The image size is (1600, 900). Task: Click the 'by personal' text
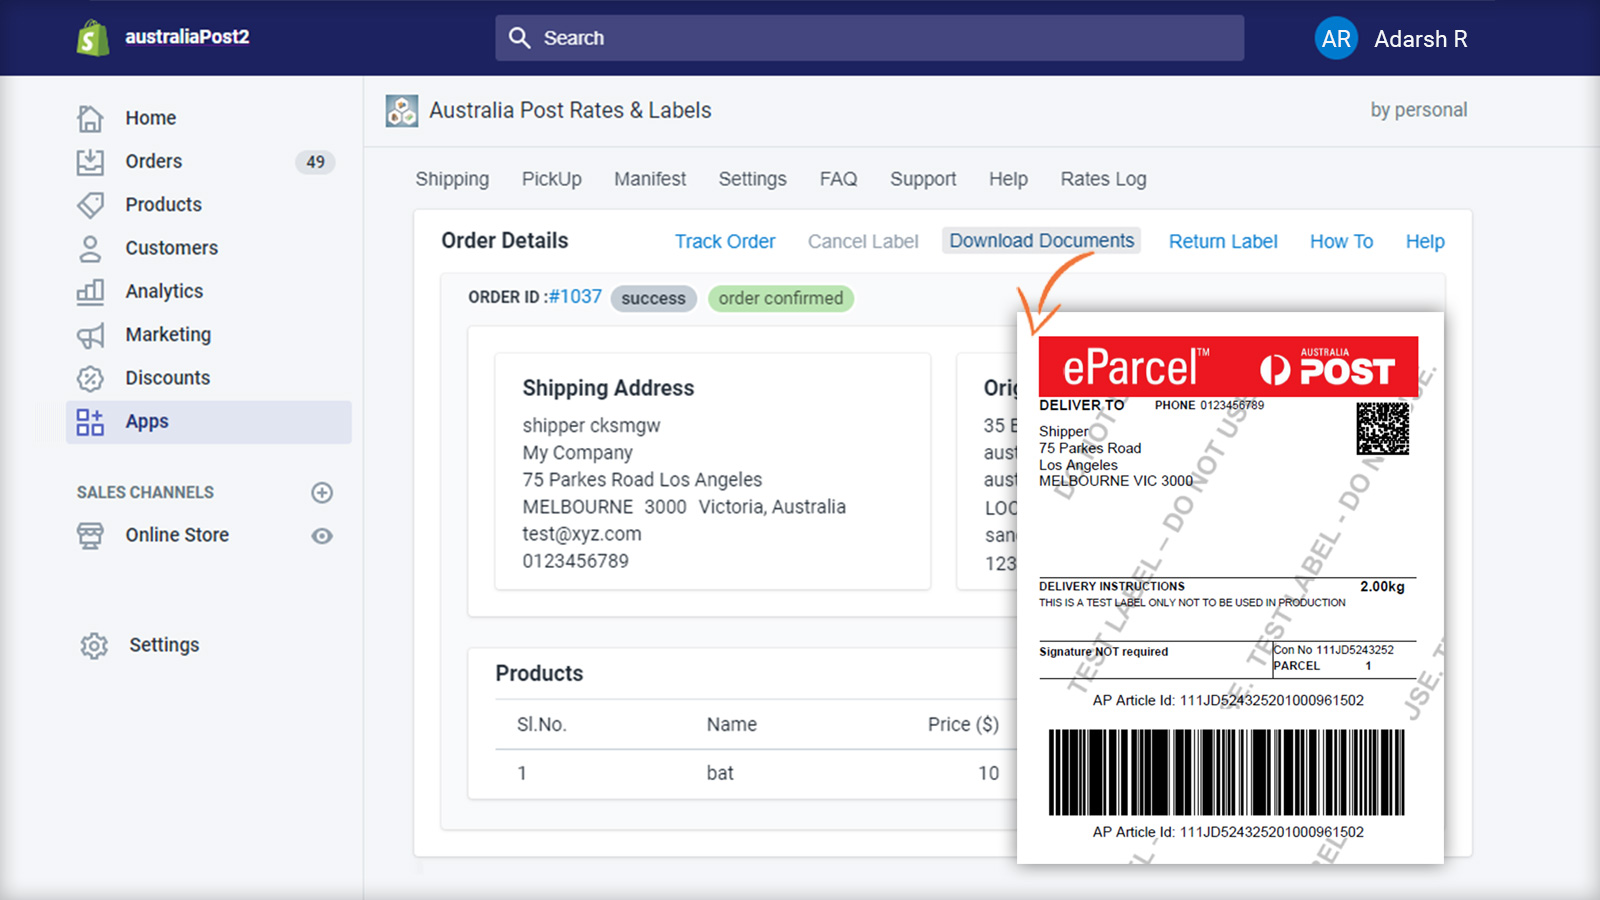tap(1419, 110)
